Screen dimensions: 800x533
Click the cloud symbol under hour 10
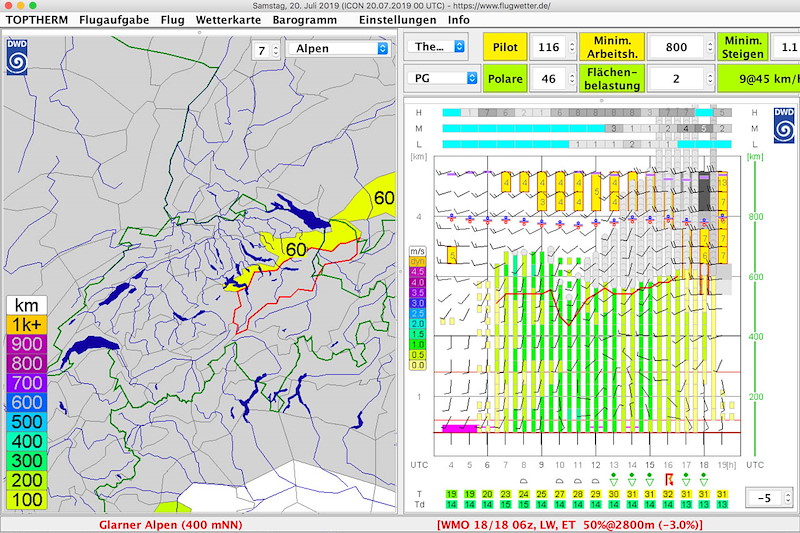559,480
